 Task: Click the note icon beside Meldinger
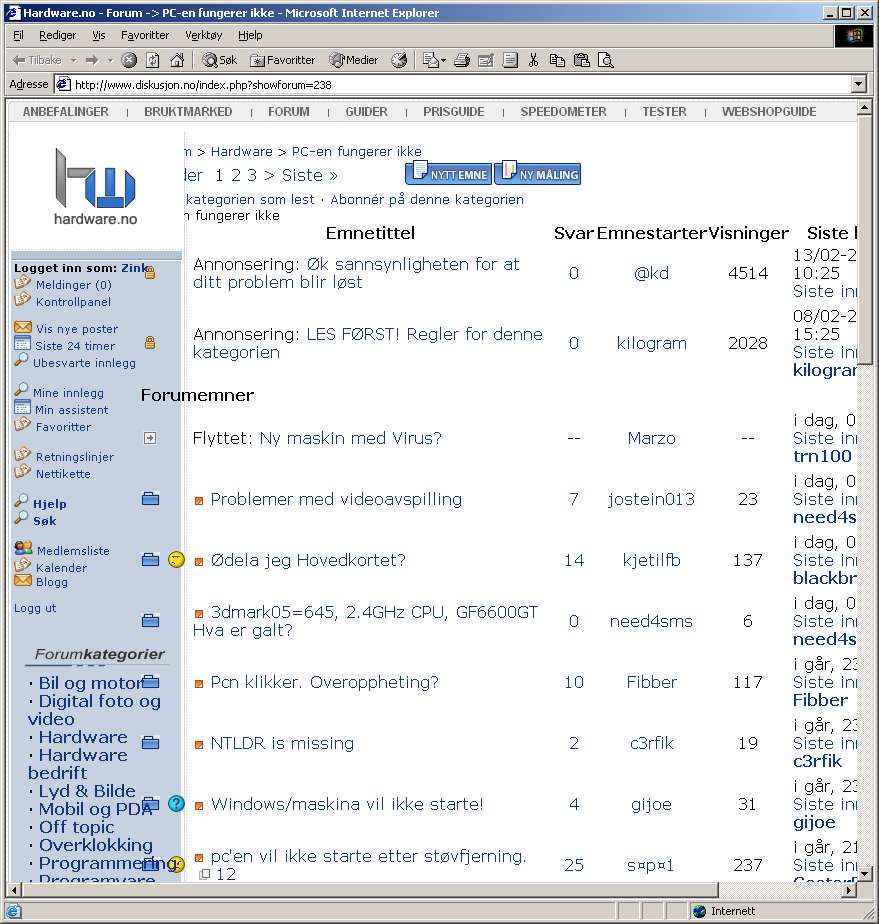(x=22, y=283)
